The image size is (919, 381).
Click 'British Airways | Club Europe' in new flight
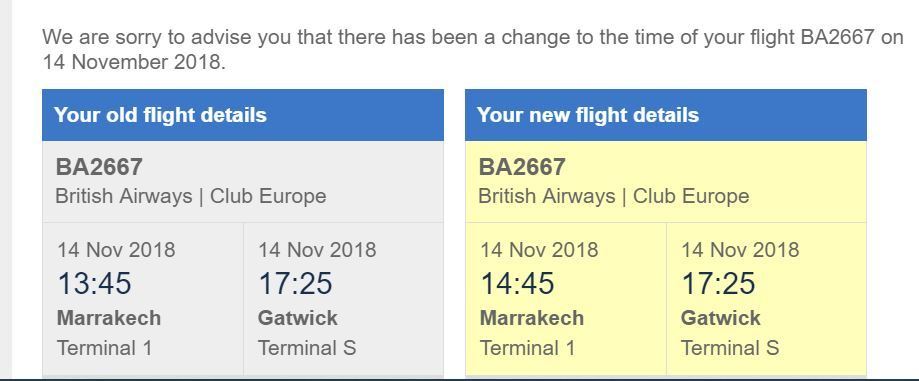click(614, 196)
